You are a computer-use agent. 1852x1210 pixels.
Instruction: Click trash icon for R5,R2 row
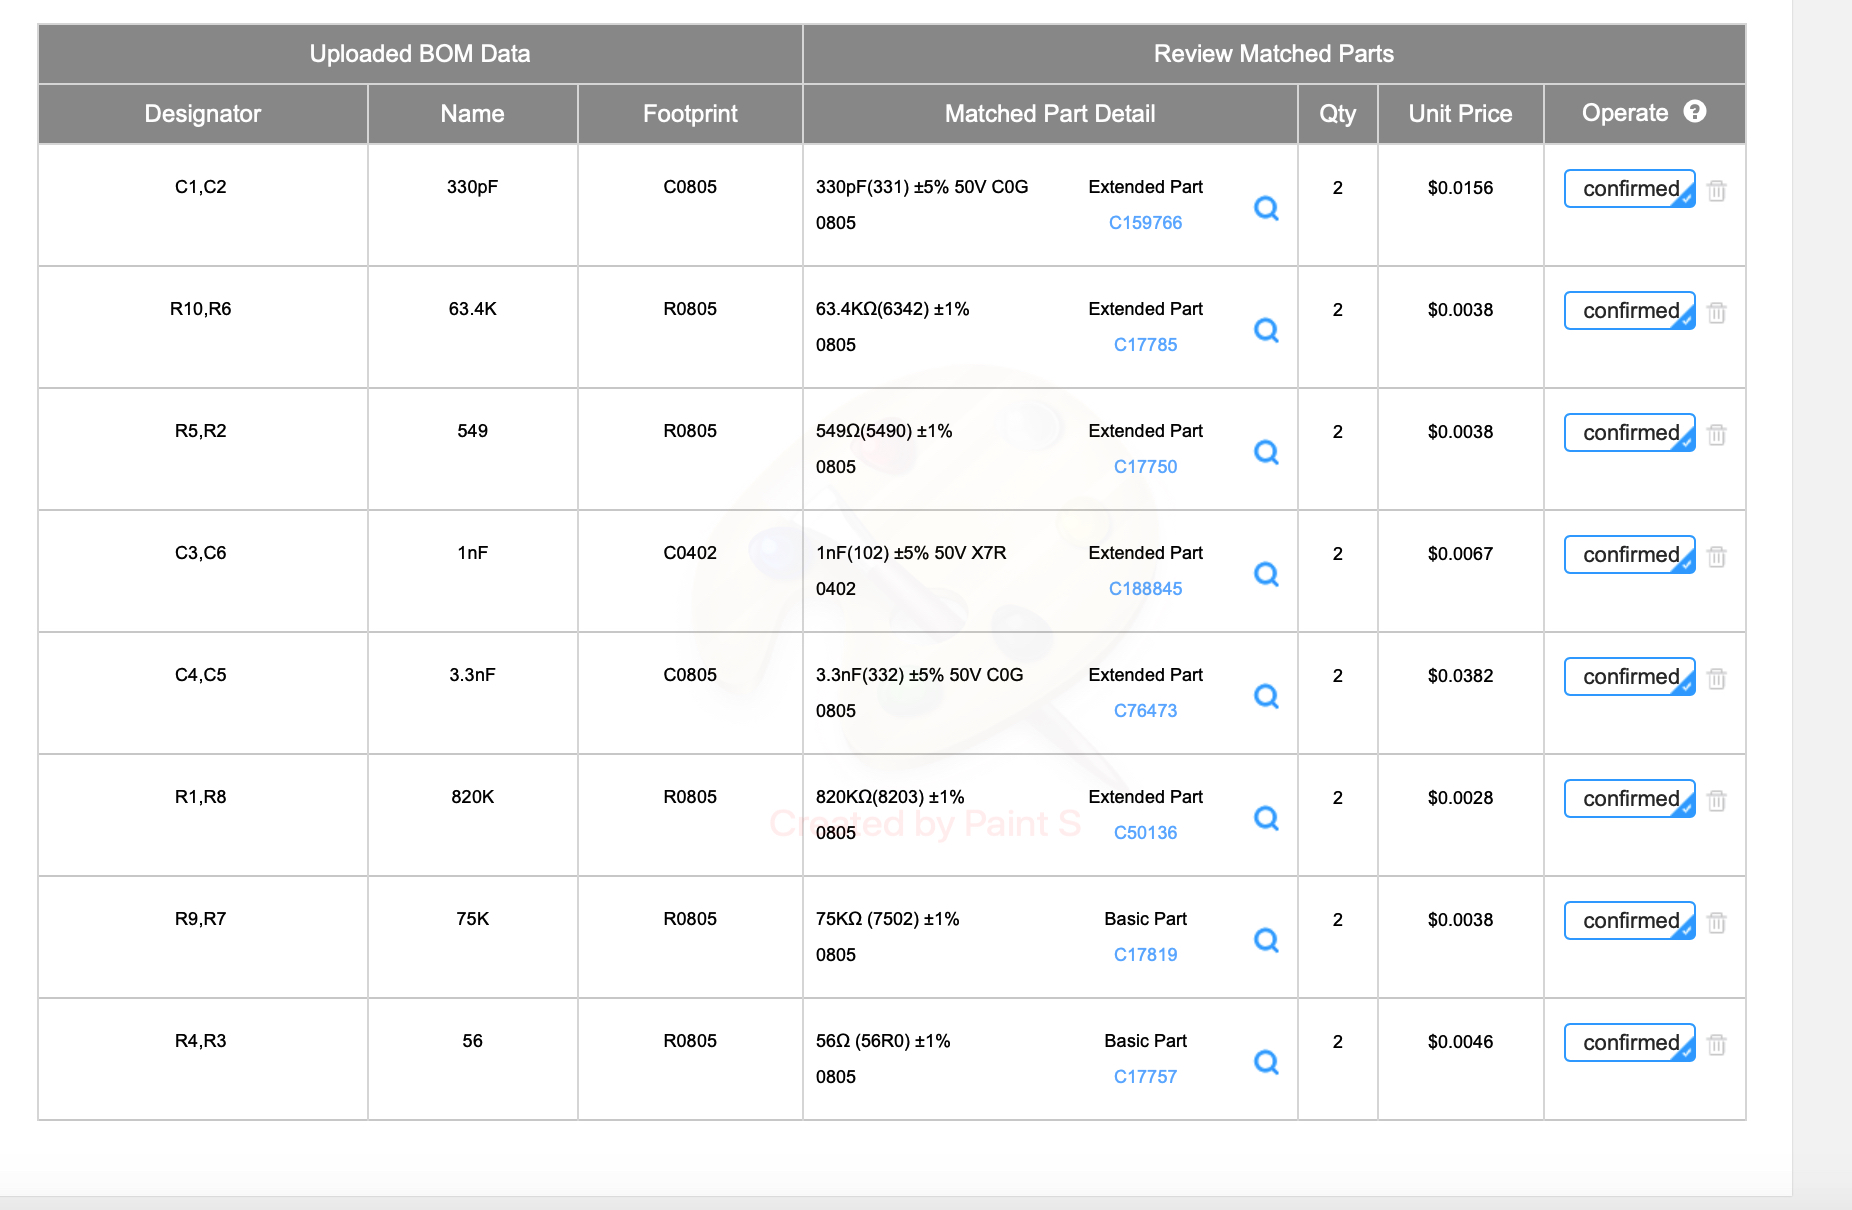[1717, 434]
